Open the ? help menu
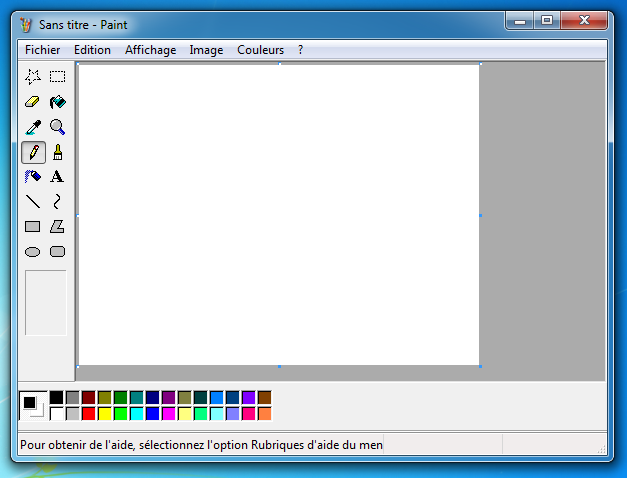The image size is (627, 478). (x=300, y=50)
